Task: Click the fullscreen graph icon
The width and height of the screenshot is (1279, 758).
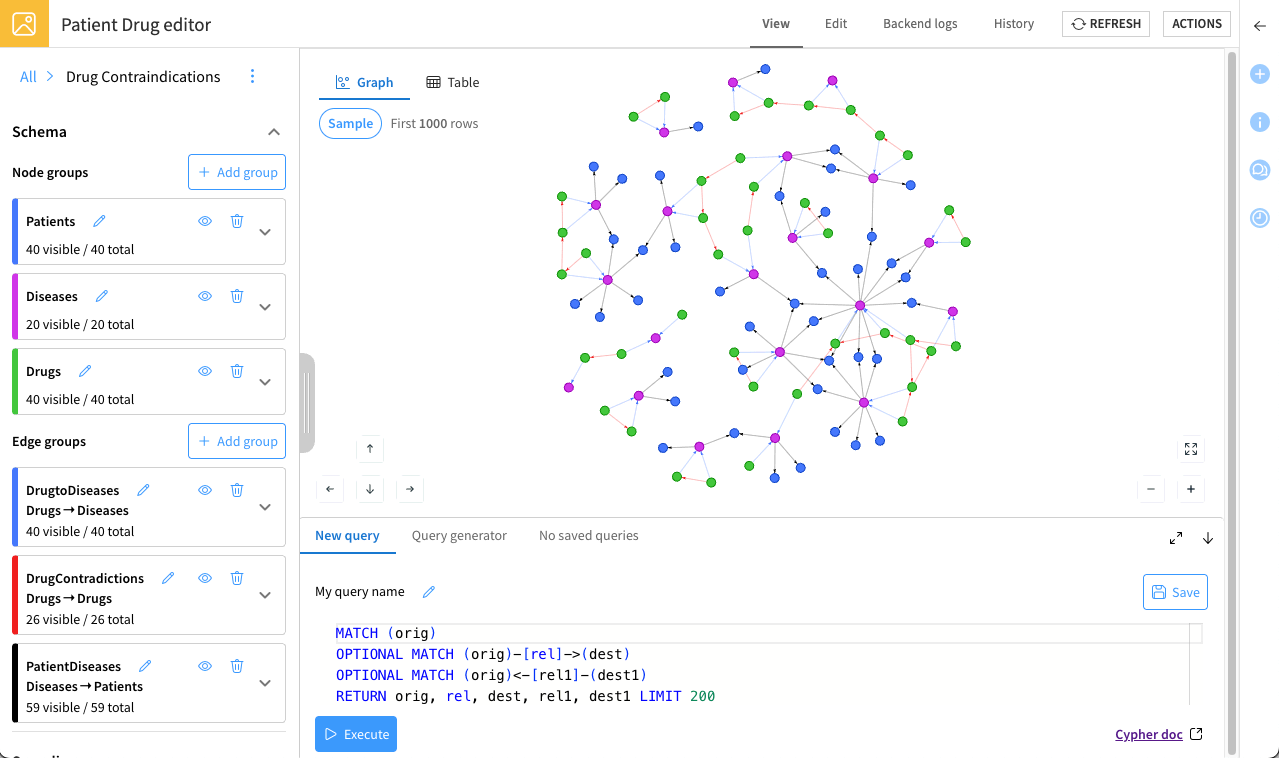Action: tap(1190, 449)
